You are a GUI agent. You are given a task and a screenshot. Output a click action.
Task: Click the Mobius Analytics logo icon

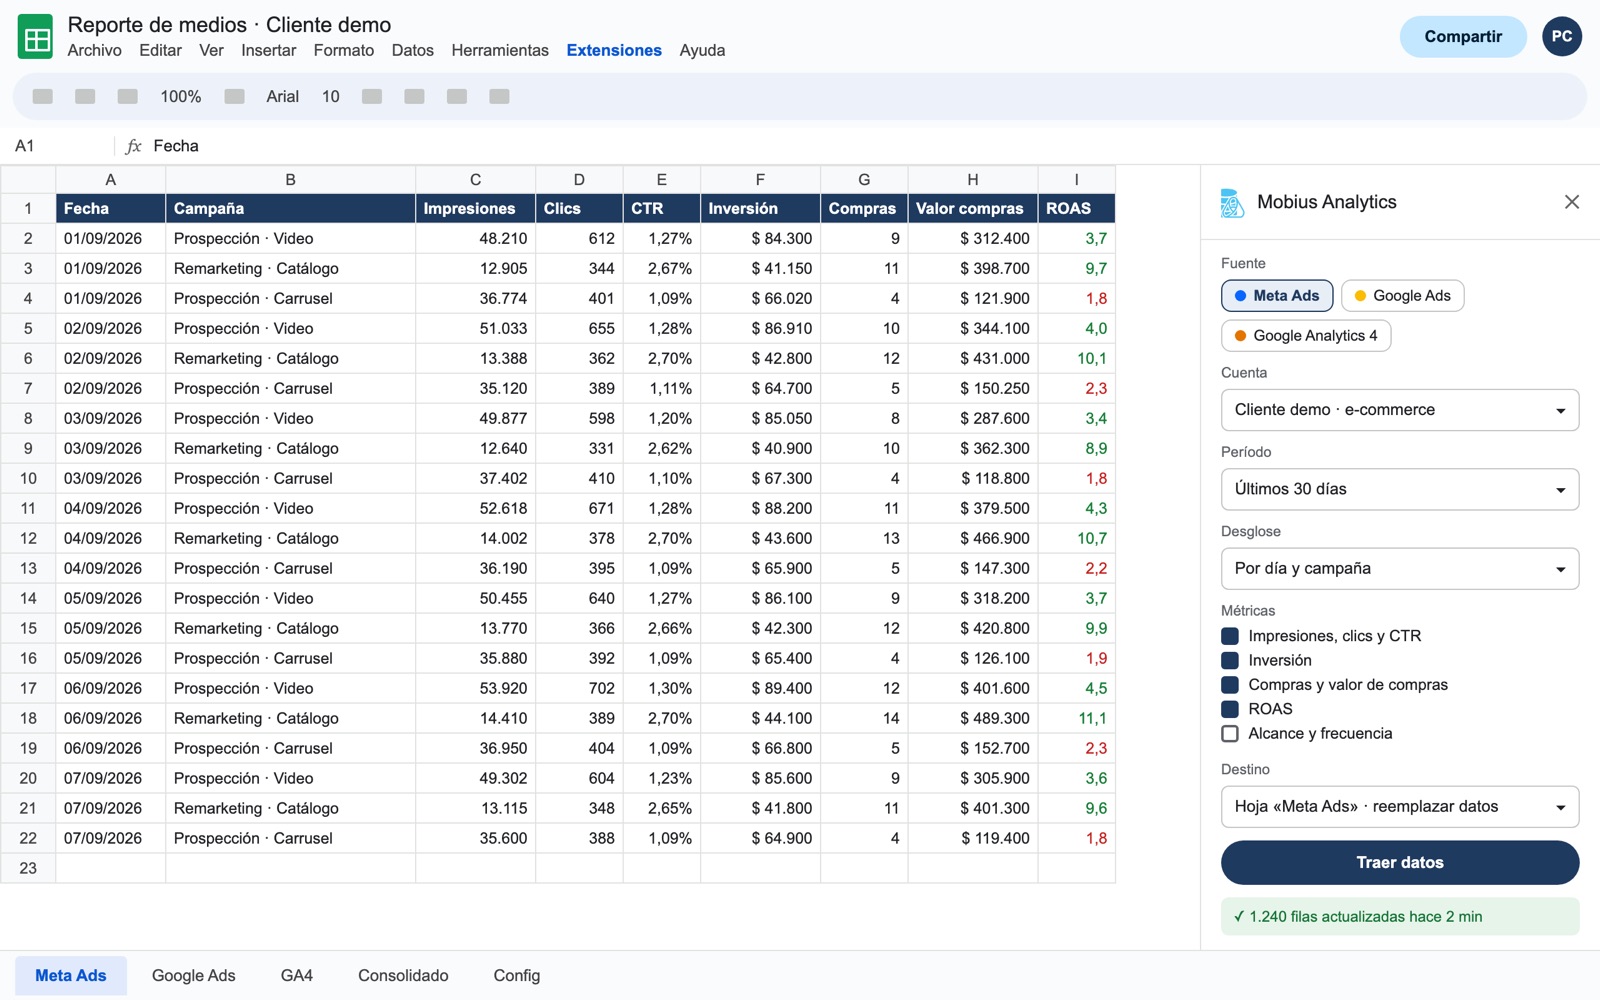[x=1232, y=202]
